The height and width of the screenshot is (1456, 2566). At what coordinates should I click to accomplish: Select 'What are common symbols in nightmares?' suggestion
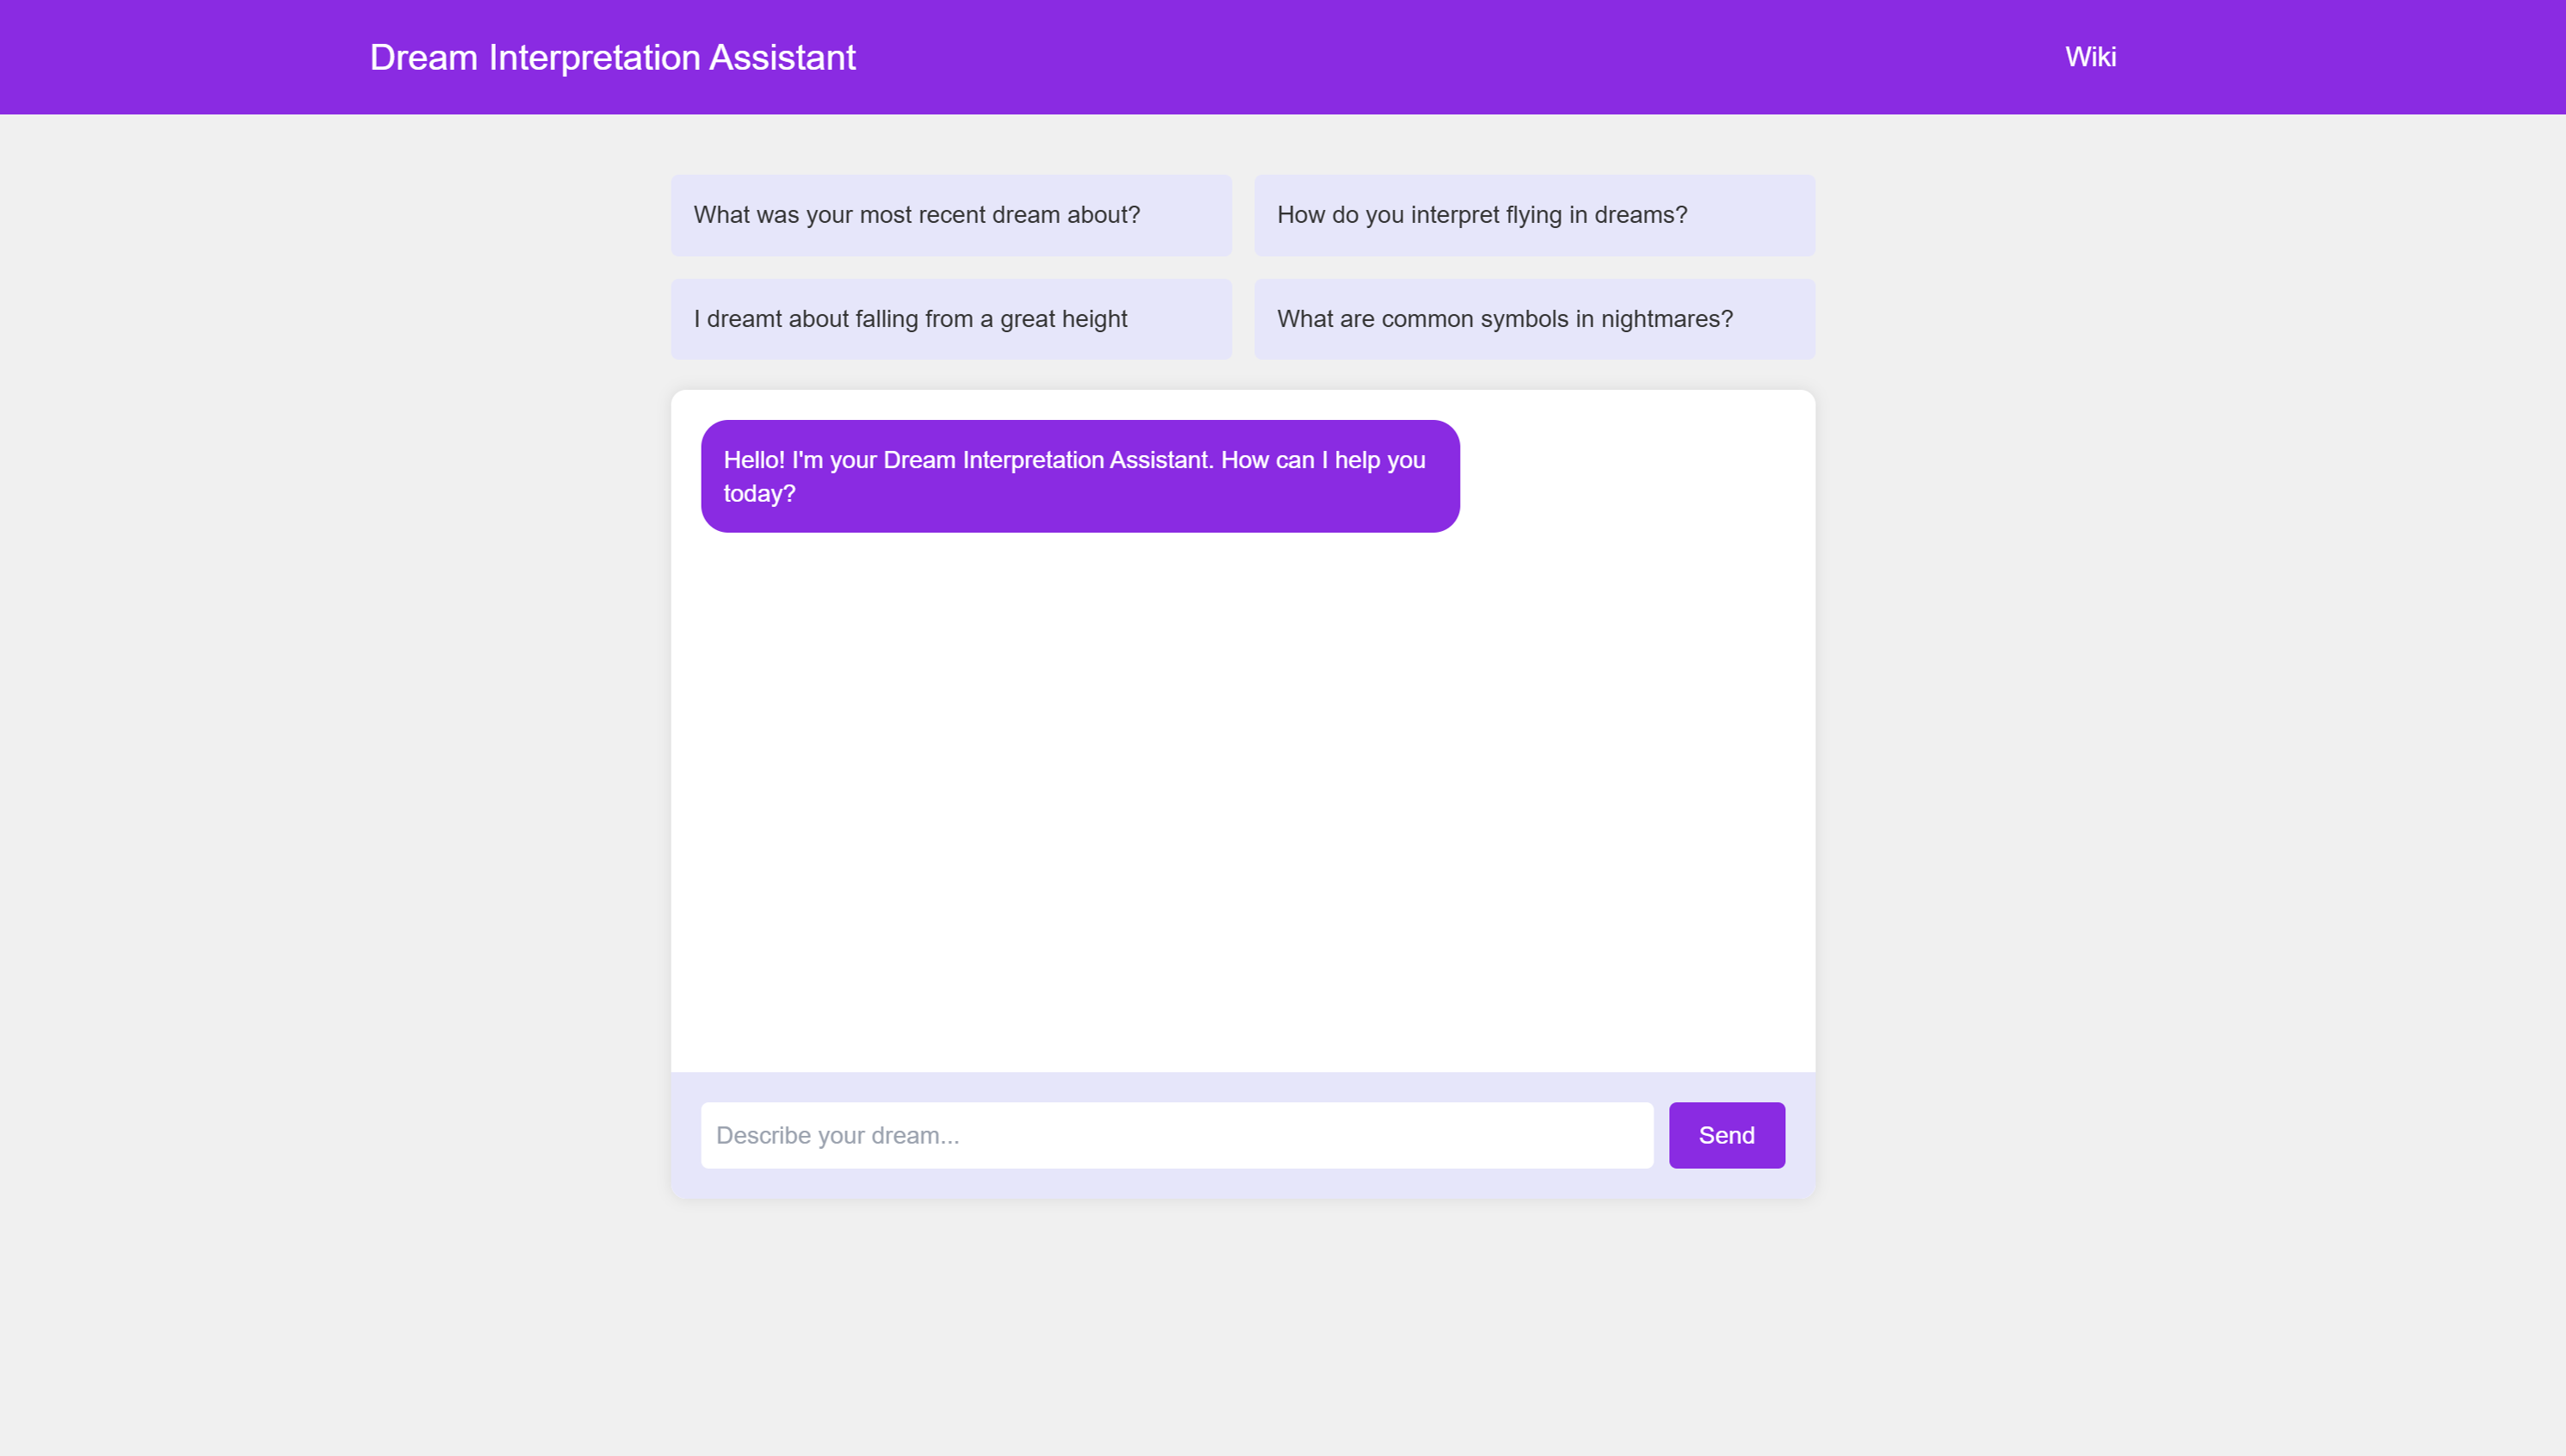(x=1533, y=319)
